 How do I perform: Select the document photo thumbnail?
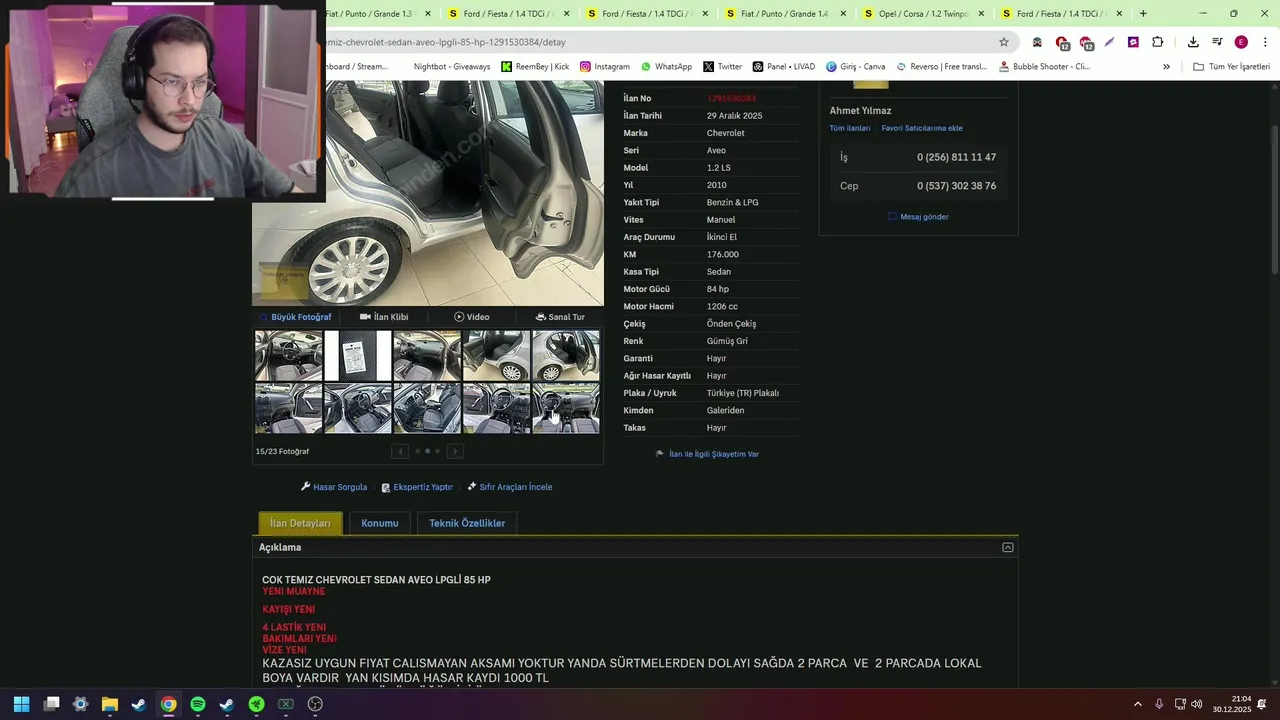358,355
